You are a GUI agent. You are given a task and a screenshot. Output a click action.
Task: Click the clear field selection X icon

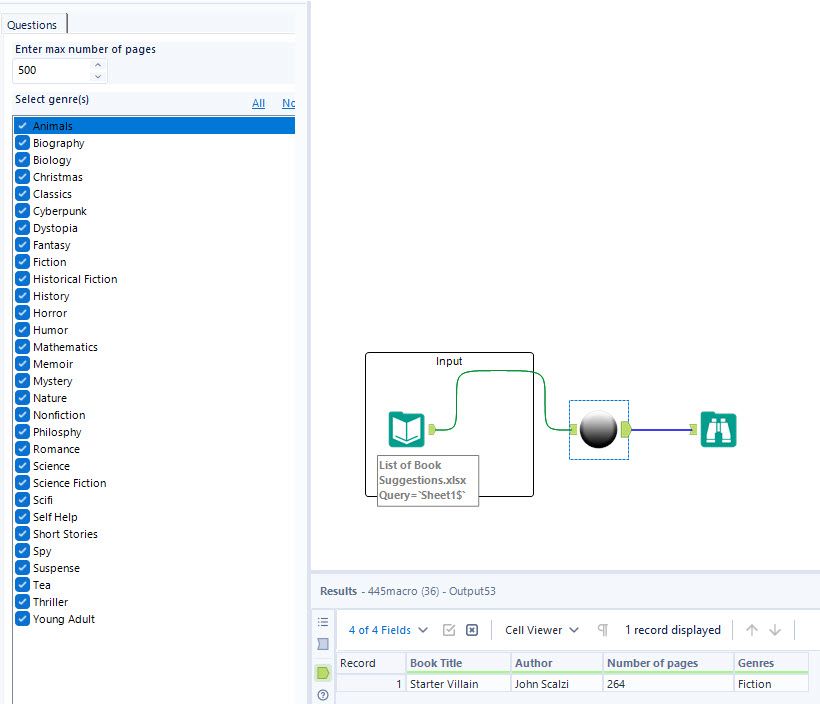tap(472, 630)
